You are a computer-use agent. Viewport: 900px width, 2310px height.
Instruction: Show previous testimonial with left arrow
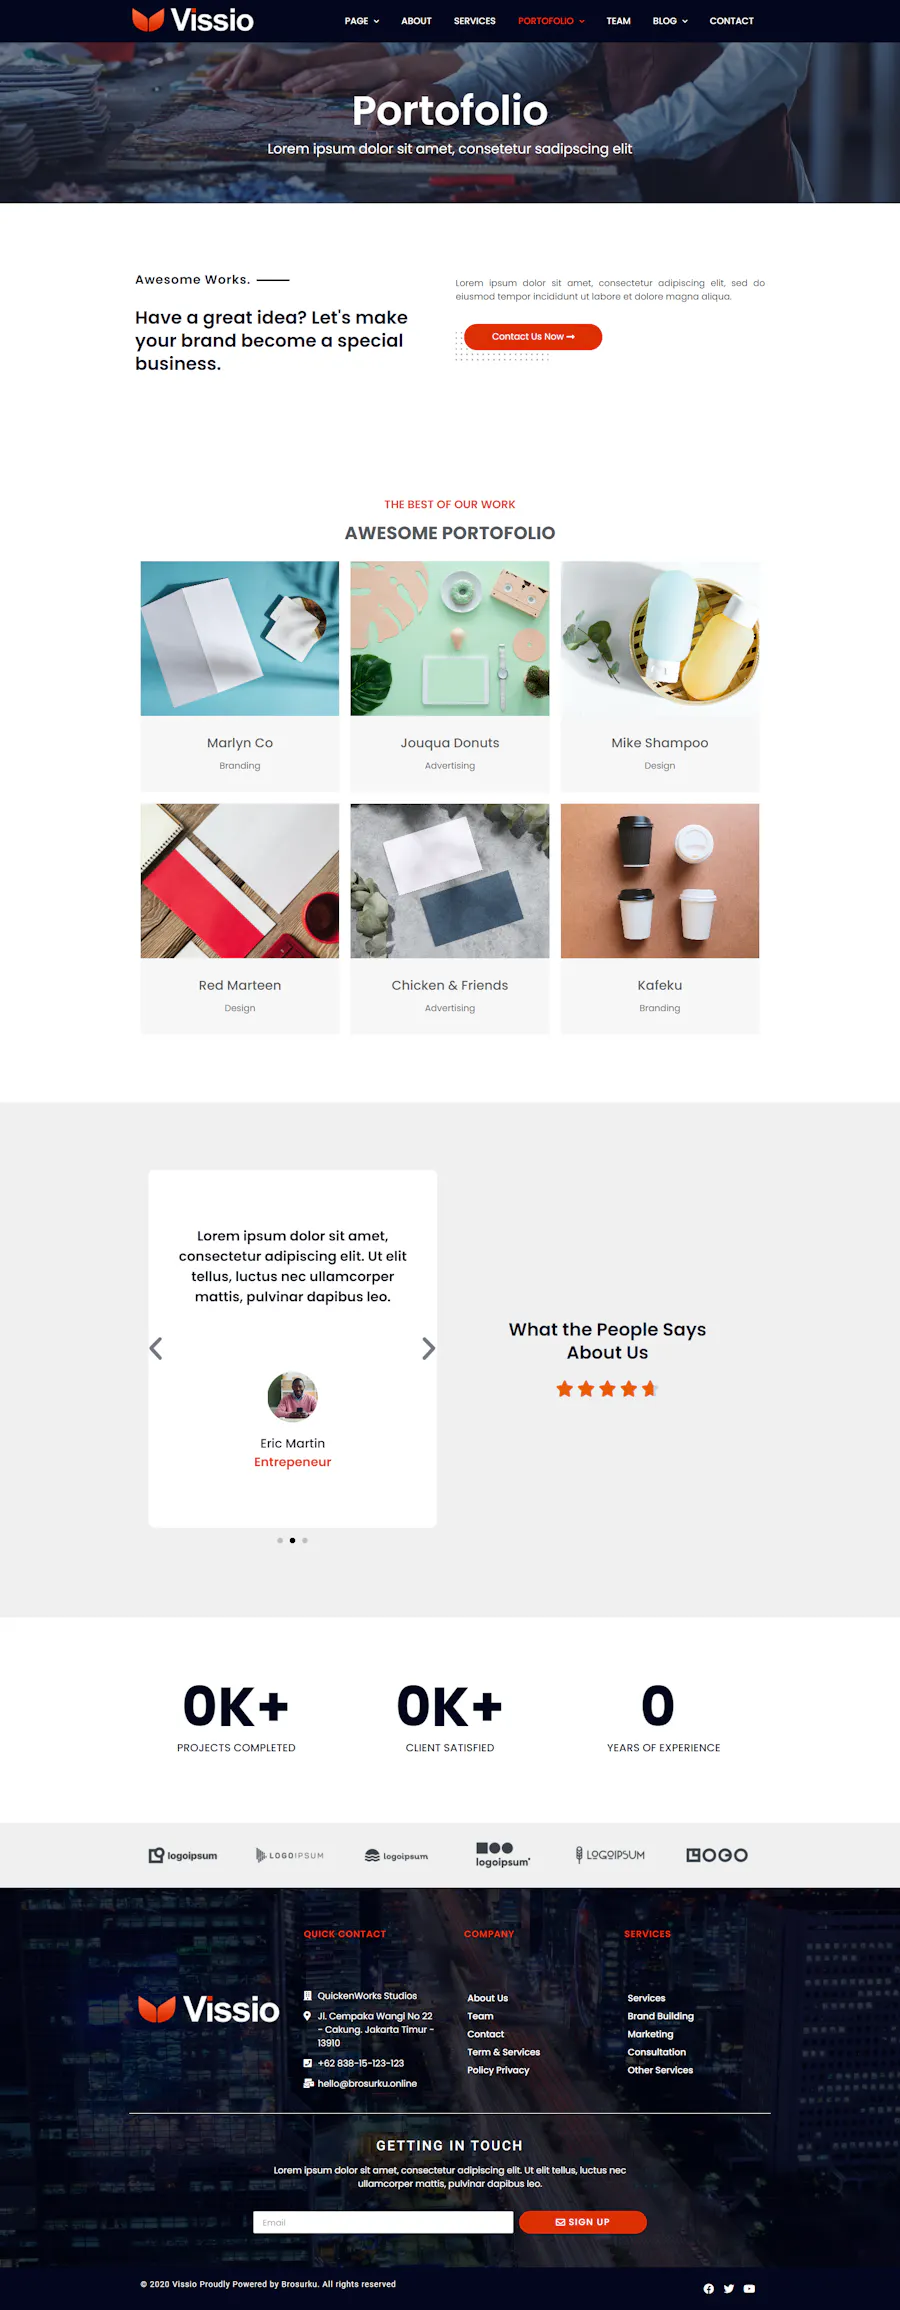156,1348
